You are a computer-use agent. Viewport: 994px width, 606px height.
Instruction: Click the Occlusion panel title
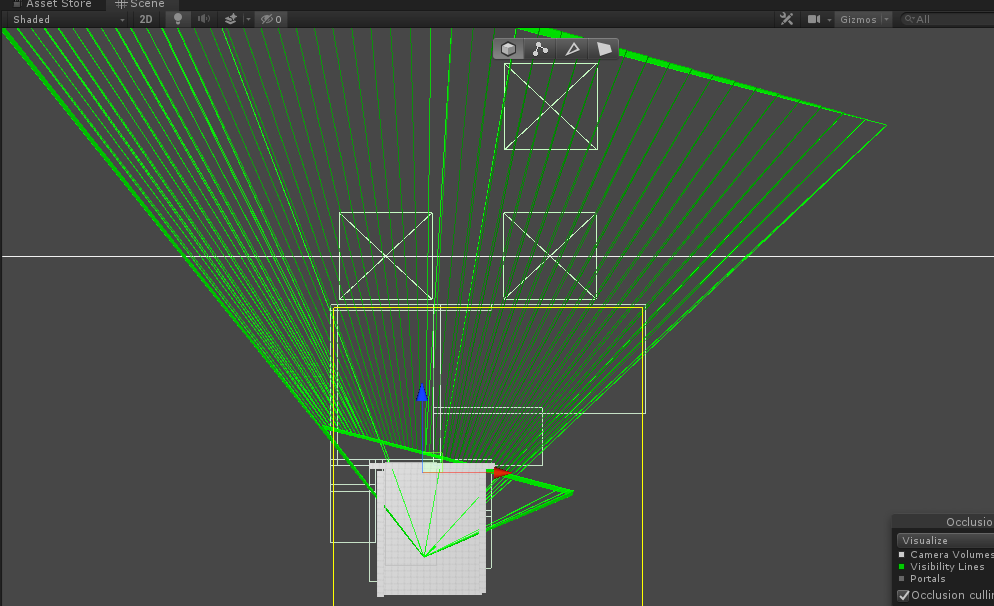(x=969, y=522)
